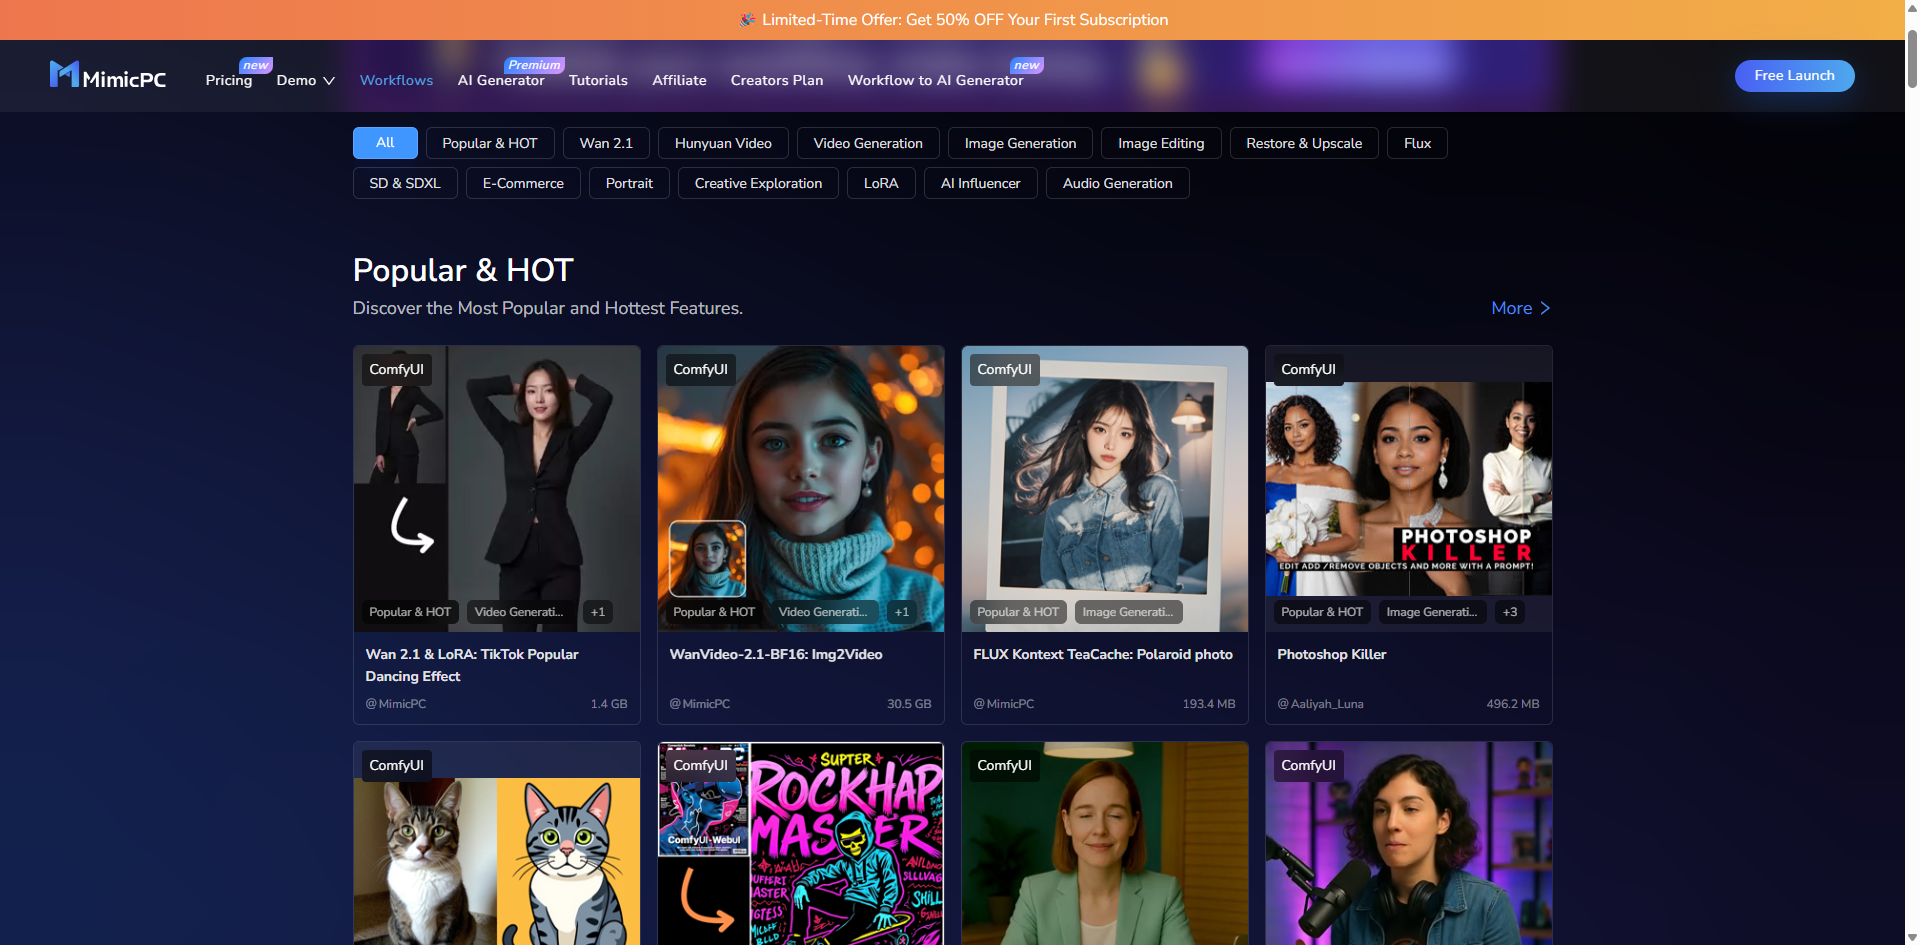Select the Flux filter tag
This screenshot has height=945, width=1920.
pos(1417,143)
